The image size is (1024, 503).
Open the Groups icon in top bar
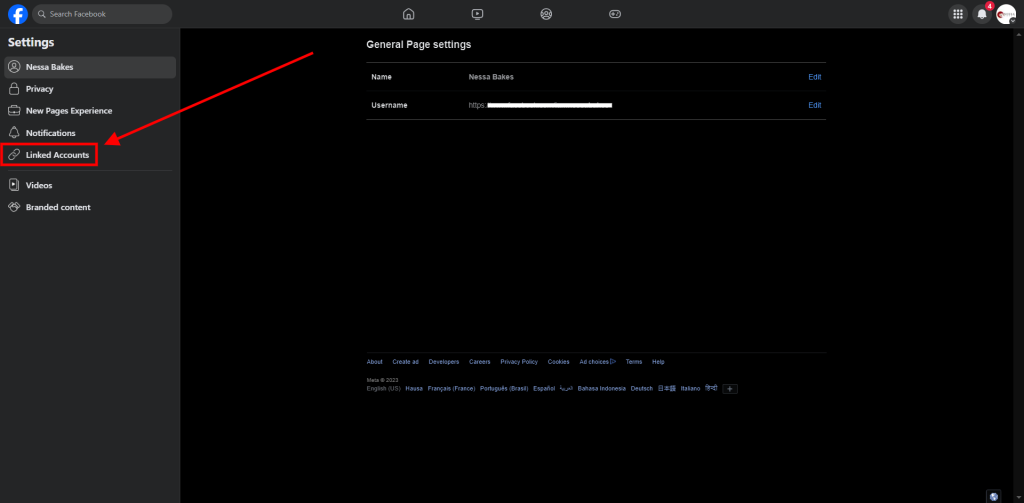click(546, 14)
